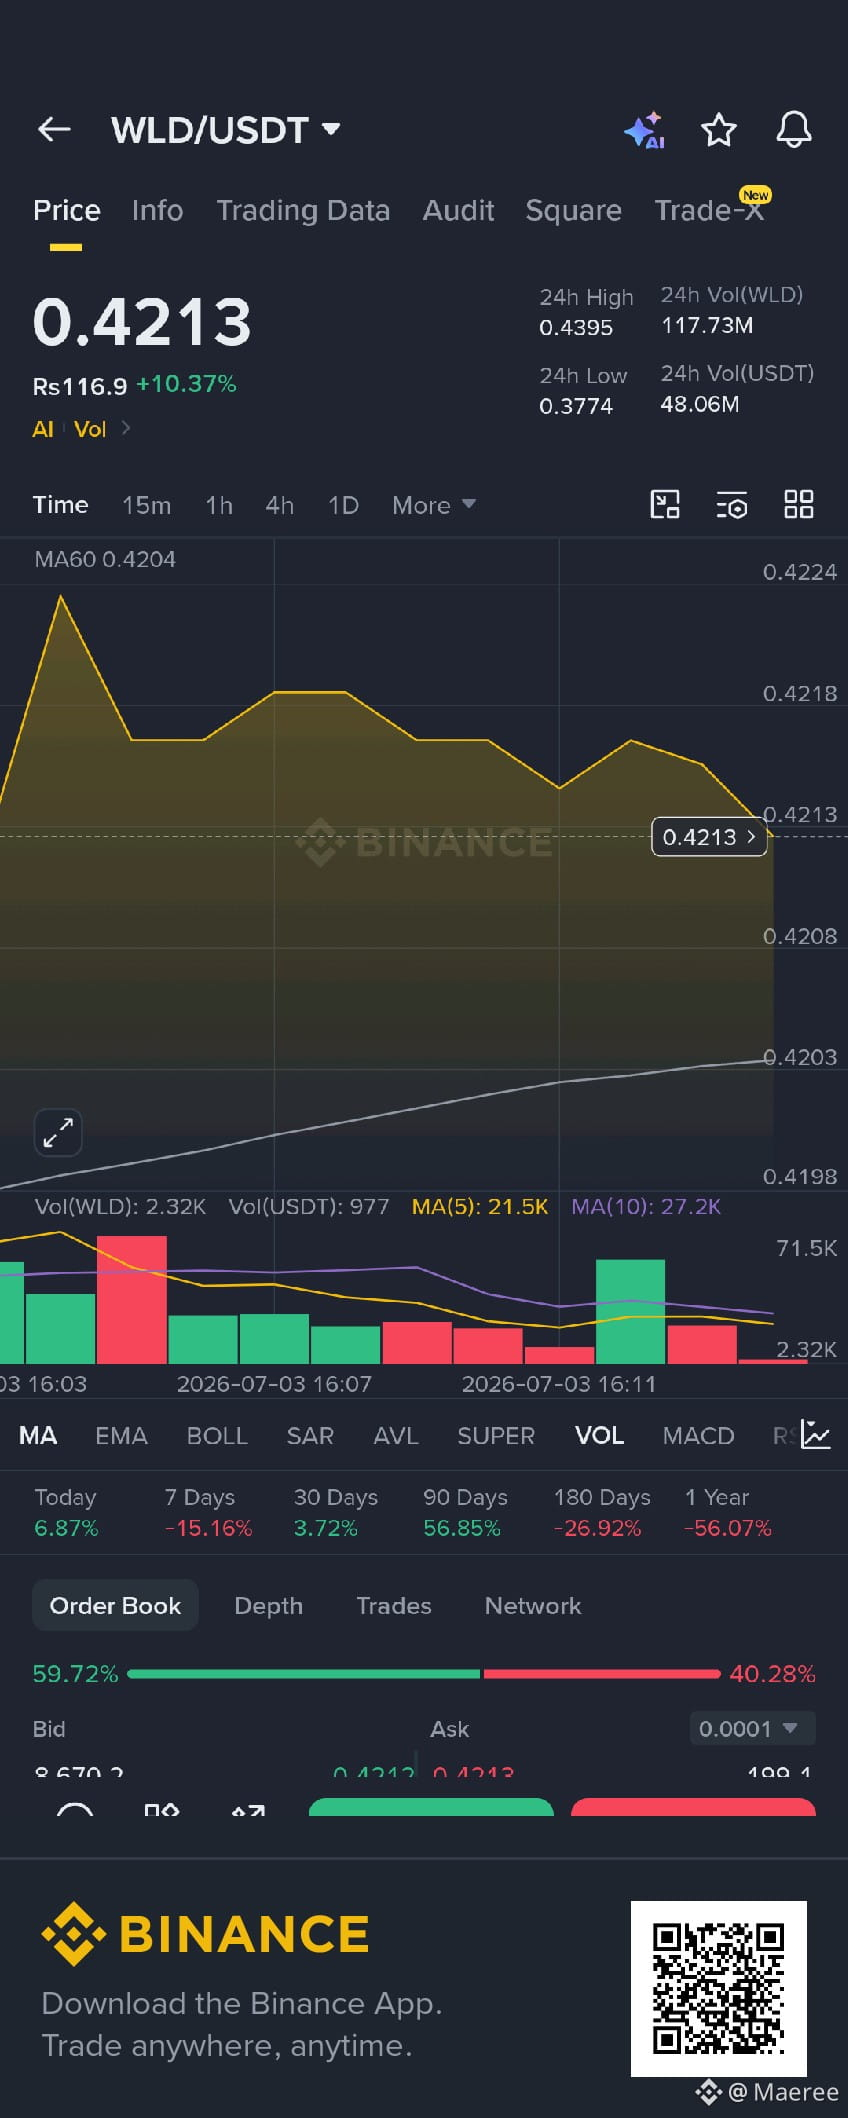The image size is (848, 2118).
Task: Click the MA(5): 21.5K volume label
Action: 480,1207
